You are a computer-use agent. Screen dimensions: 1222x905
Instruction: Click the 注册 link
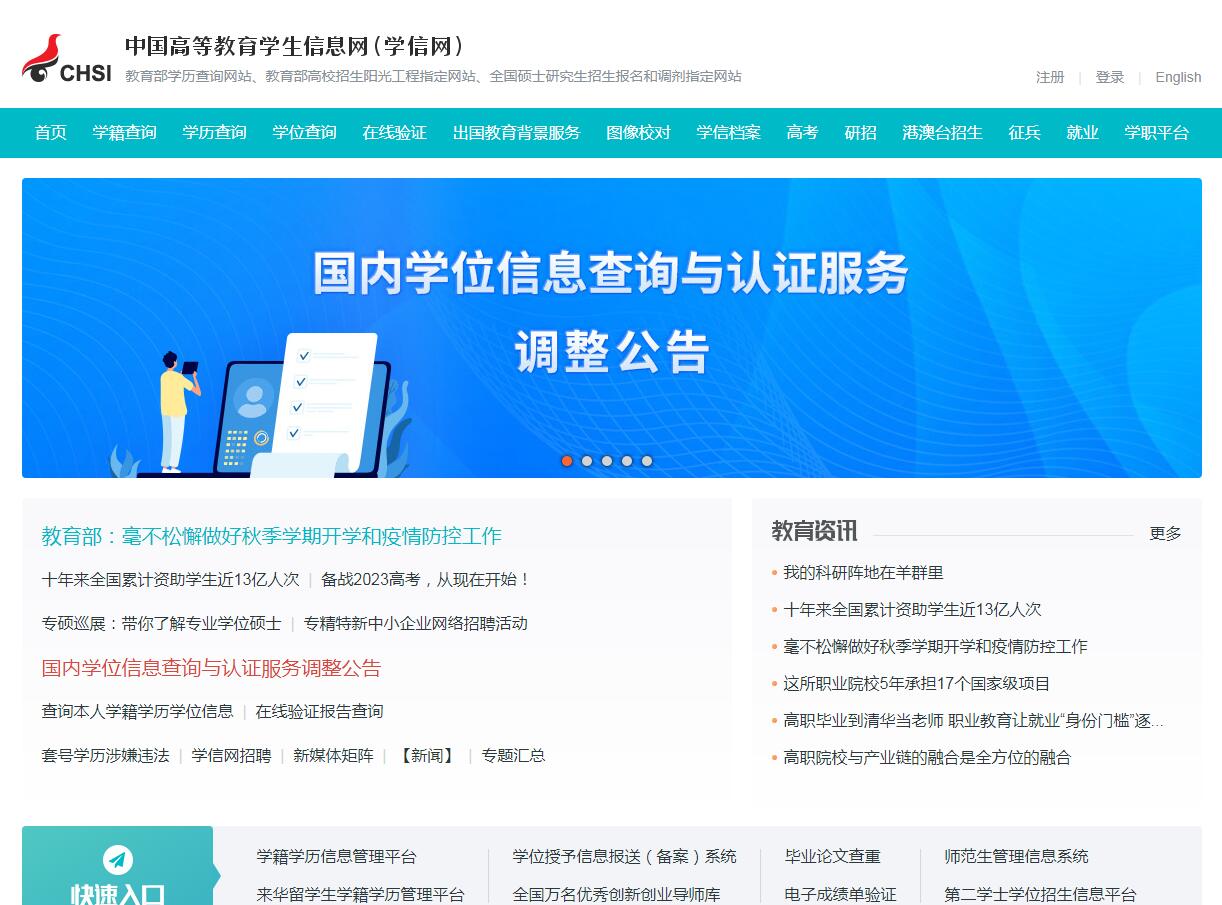[1050, 77]
